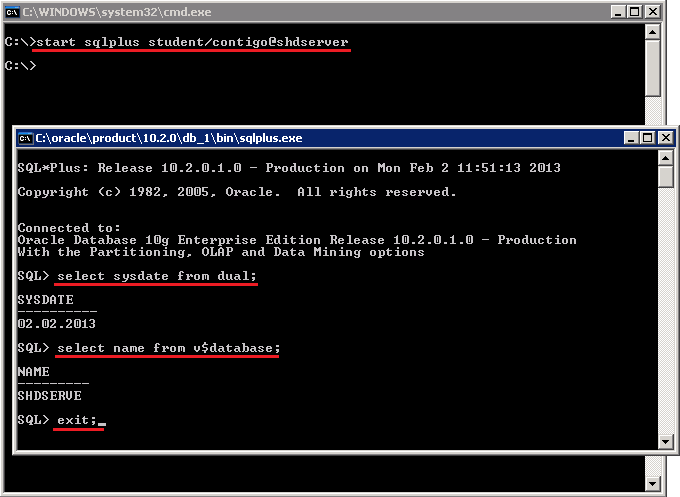Screen dimensions: 680x497
Task: Click the cmd.exe window scroll down arrow
Action: pos(653,482)
